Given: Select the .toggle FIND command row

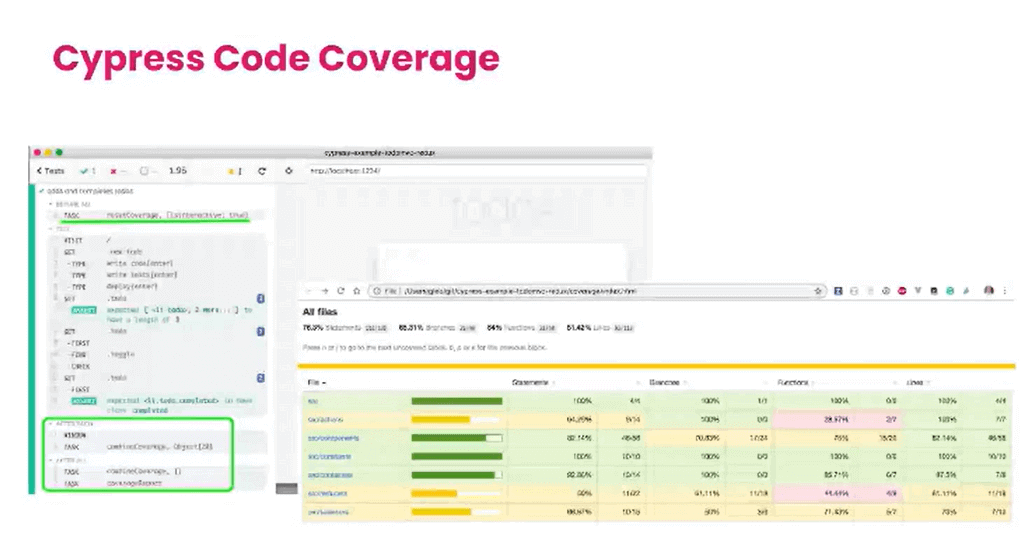Looking at the screenshot, I should (160, 355).
